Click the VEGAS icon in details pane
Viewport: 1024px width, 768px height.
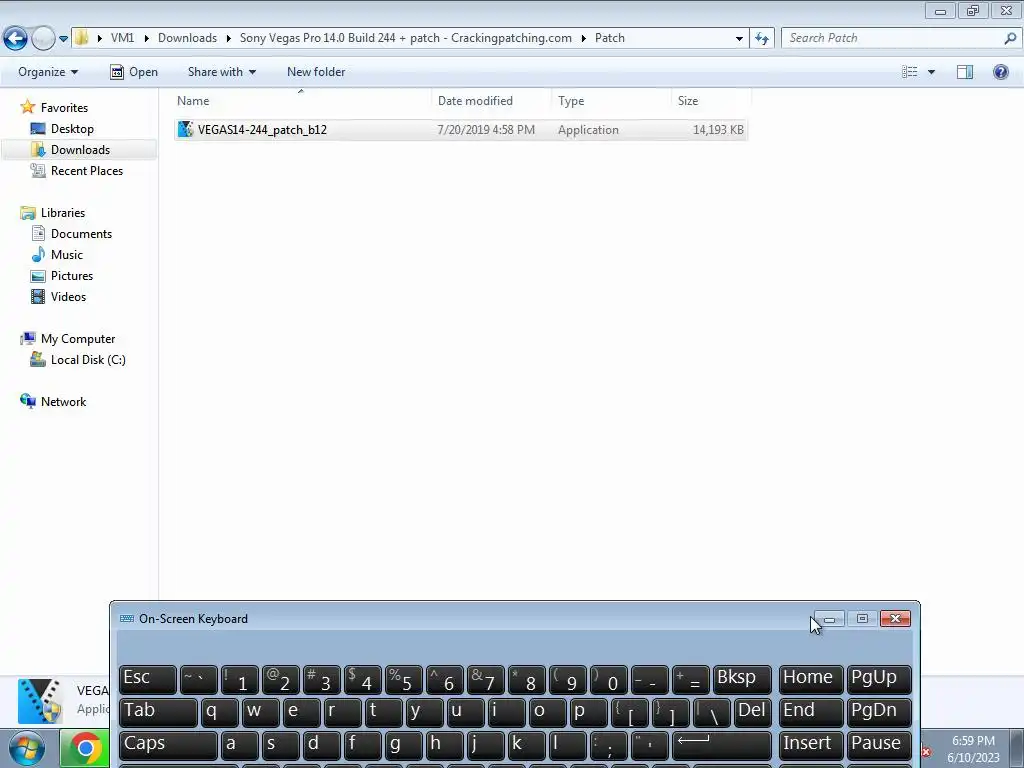[40, 701]
